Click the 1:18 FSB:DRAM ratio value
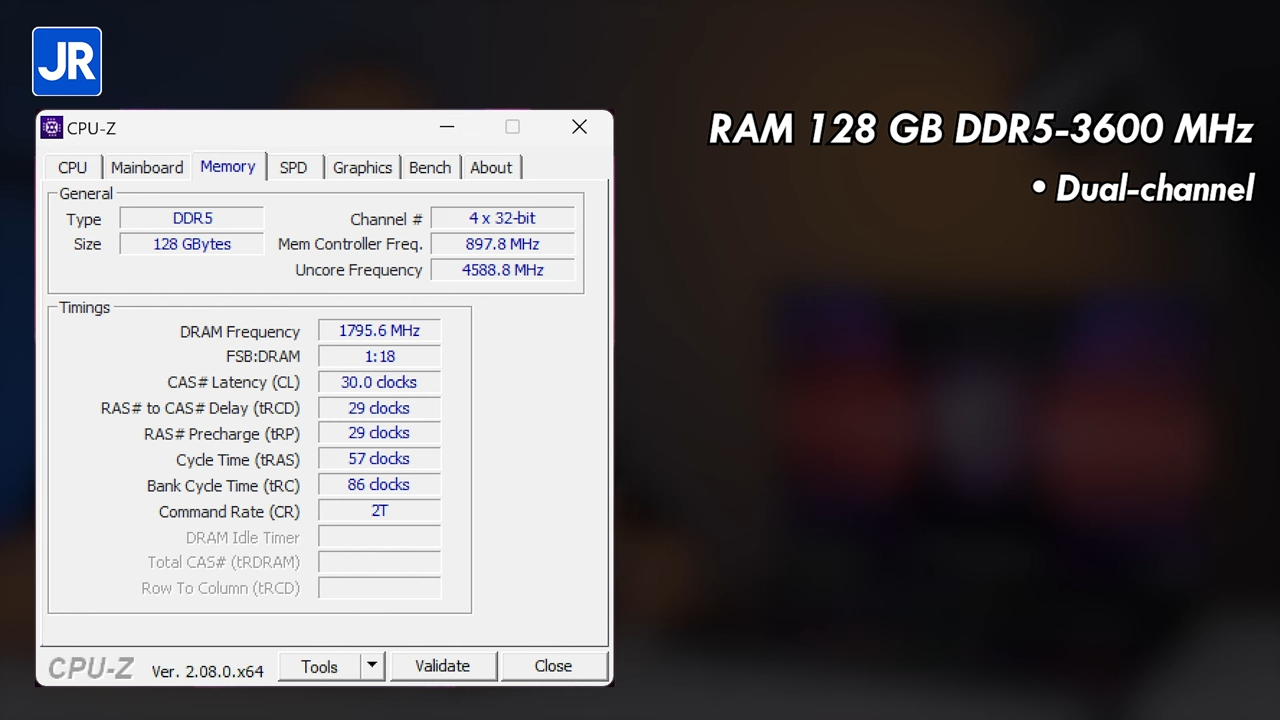Viewport: 1280px width, 720px height. [379, 356]
